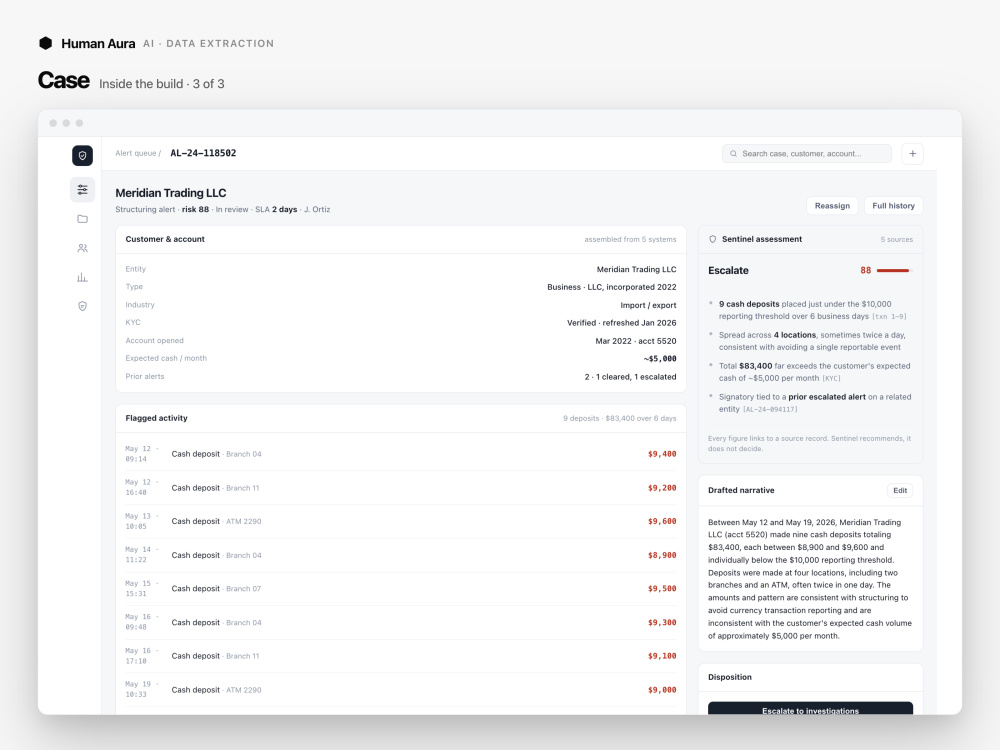Click the Reassign button

(x=832, y=206)
